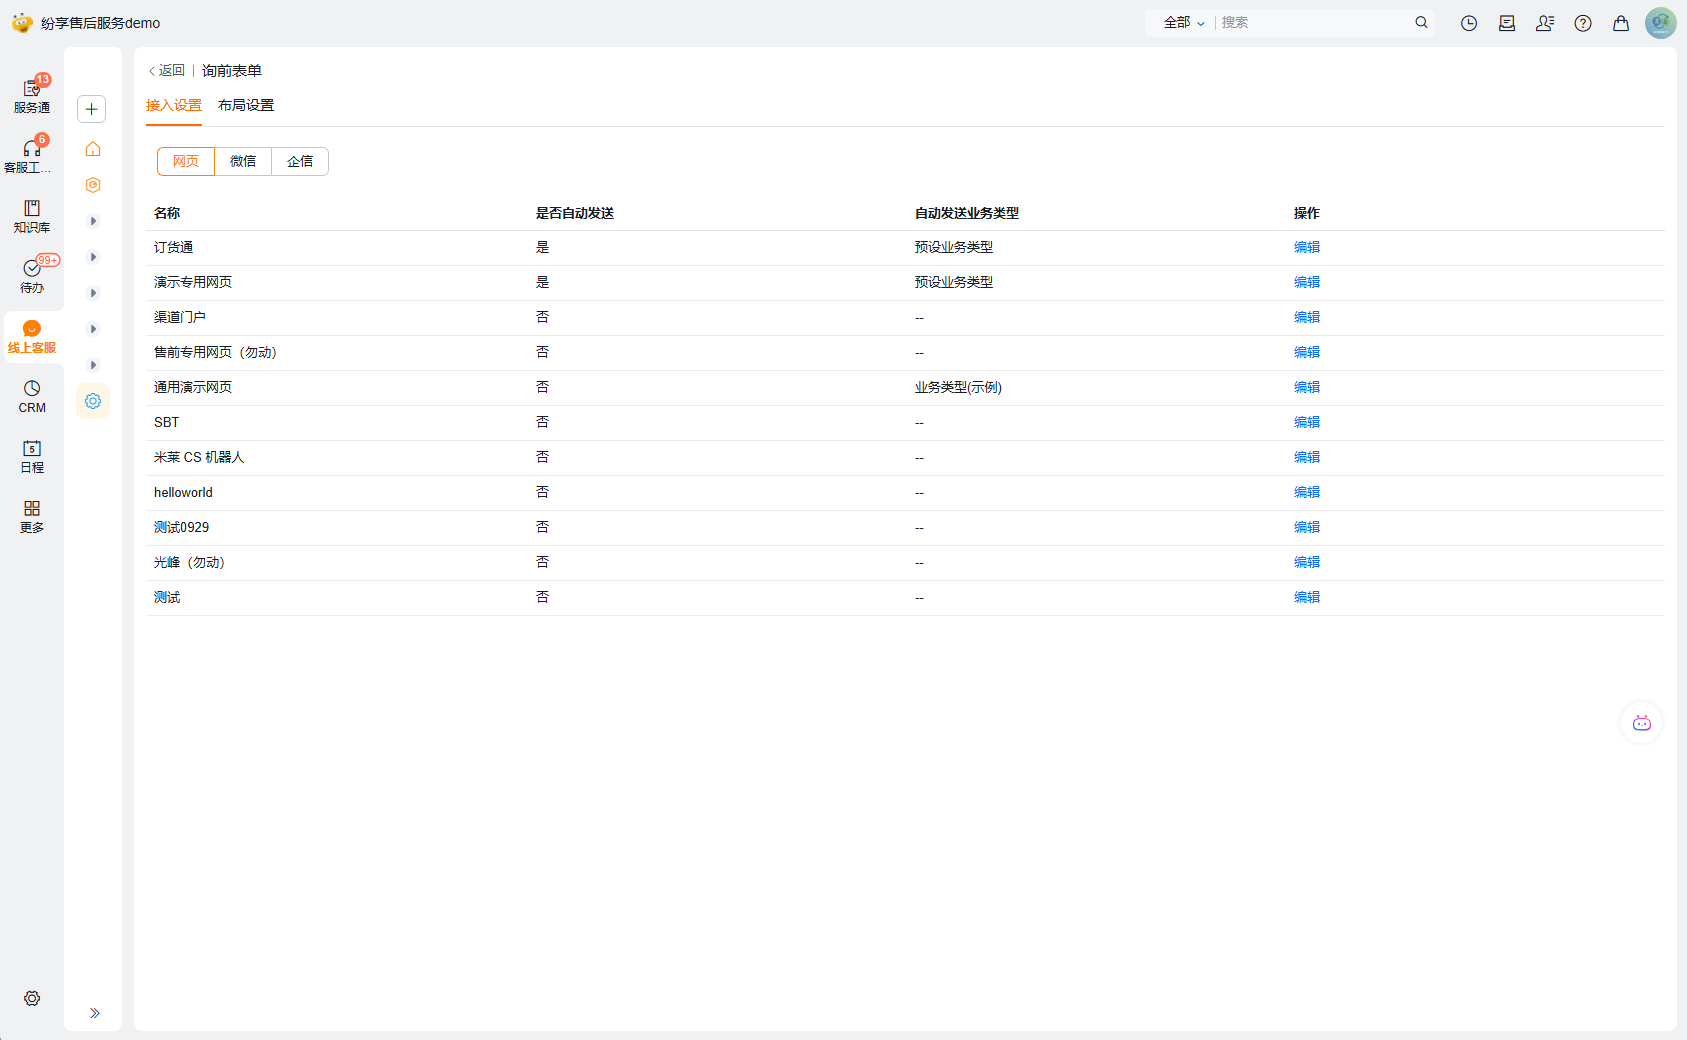Image resolution: width=1687 pixels, height=1040 pixels.
Task: Click the helloworld name cell
Action: point(183,493)
